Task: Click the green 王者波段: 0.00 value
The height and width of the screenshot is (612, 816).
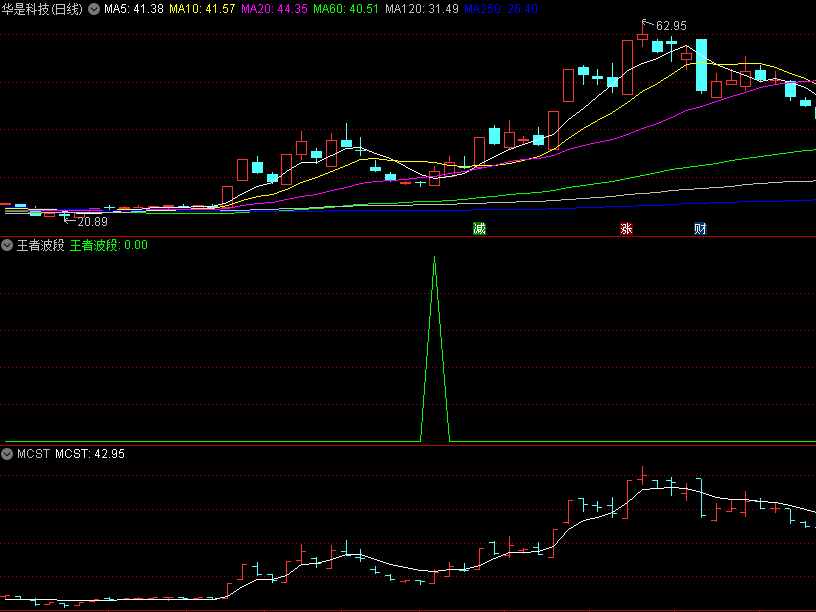Action: coord(109,245)
